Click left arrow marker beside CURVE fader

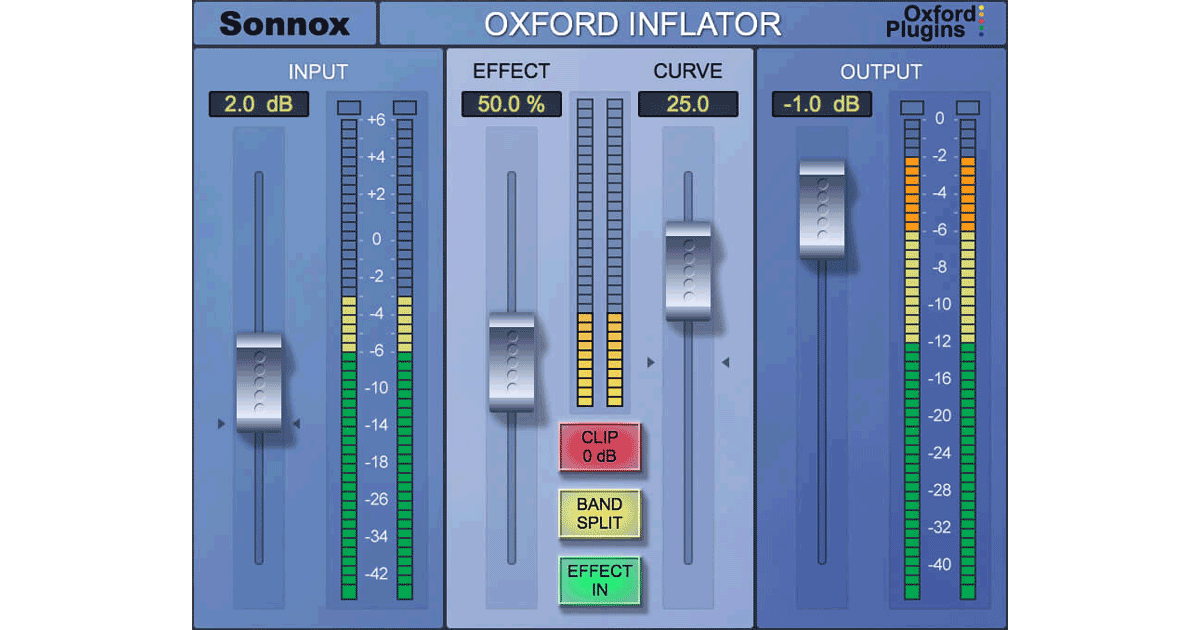(x=651, y=362)
